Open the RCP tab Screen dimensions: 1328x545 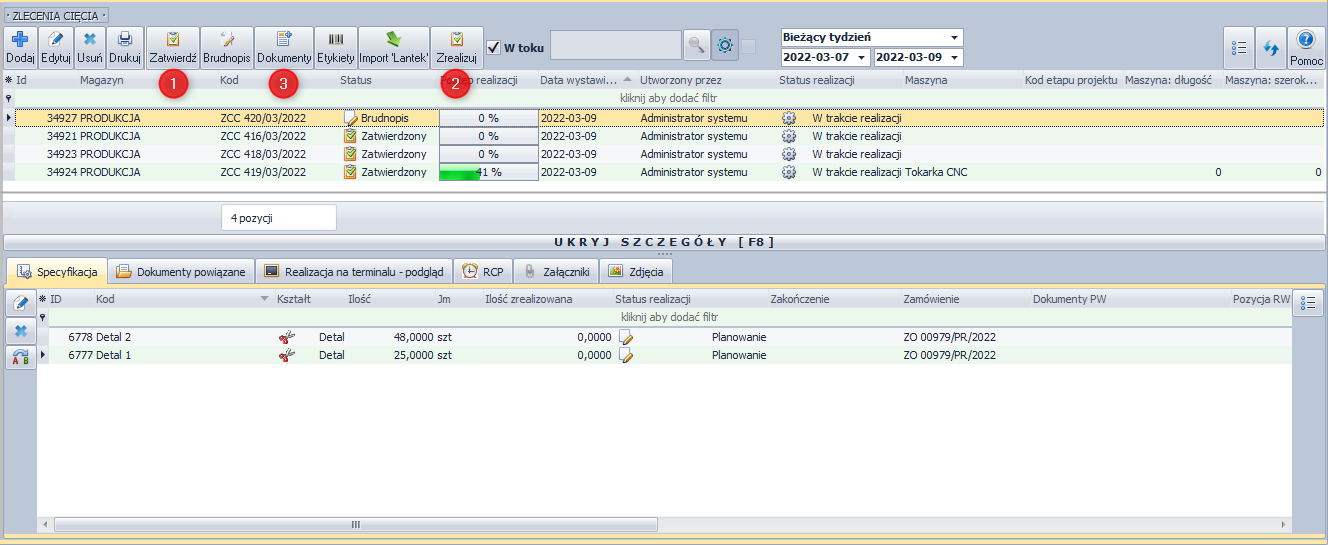pyautogui.click(x=482, y=271)
